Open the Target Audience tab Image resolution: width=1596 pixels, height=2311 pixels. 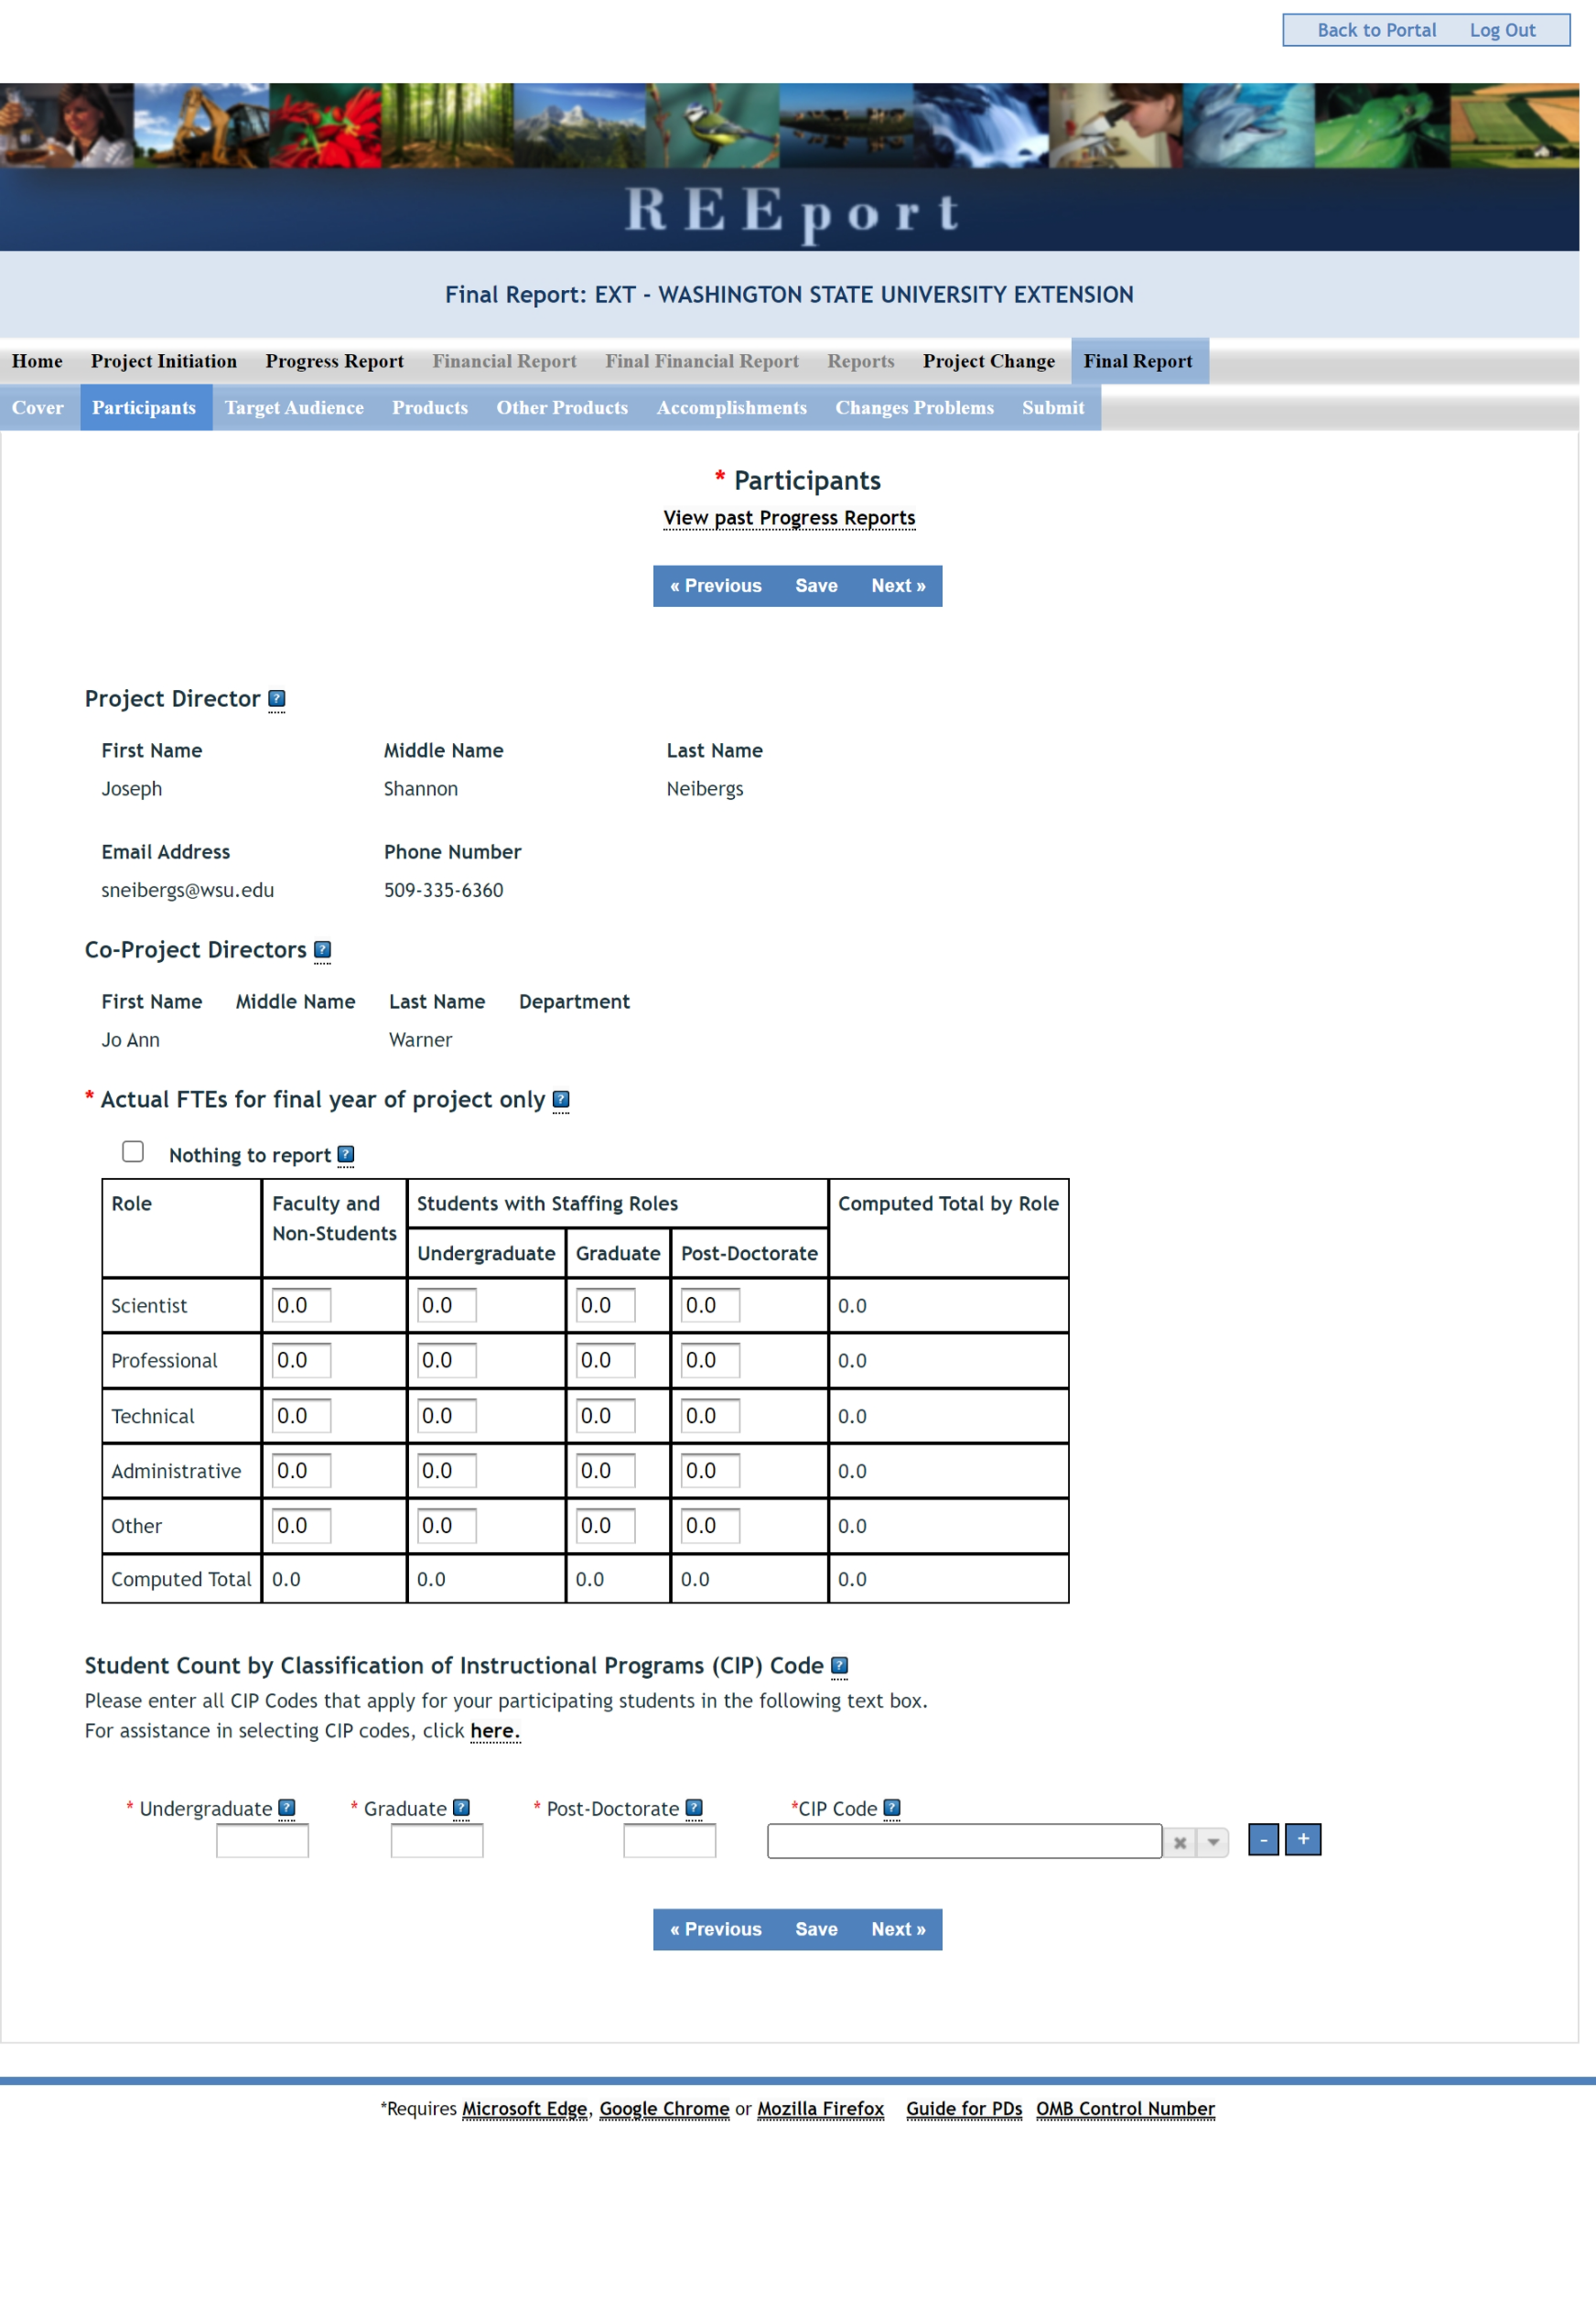click(294, 408)
